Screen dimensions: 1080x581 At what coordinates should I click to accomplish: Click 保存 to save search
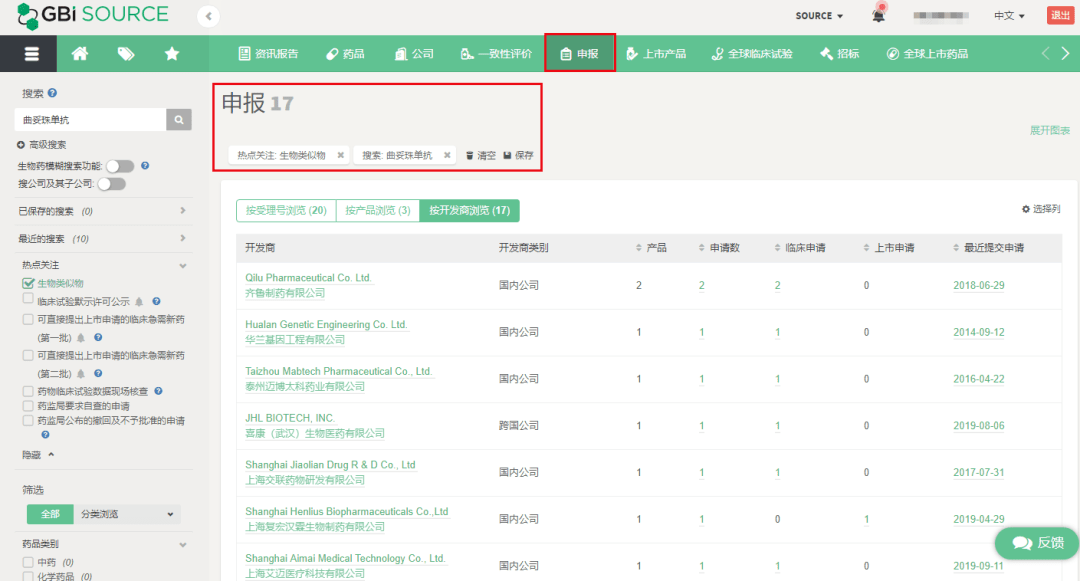click(518, 156)
